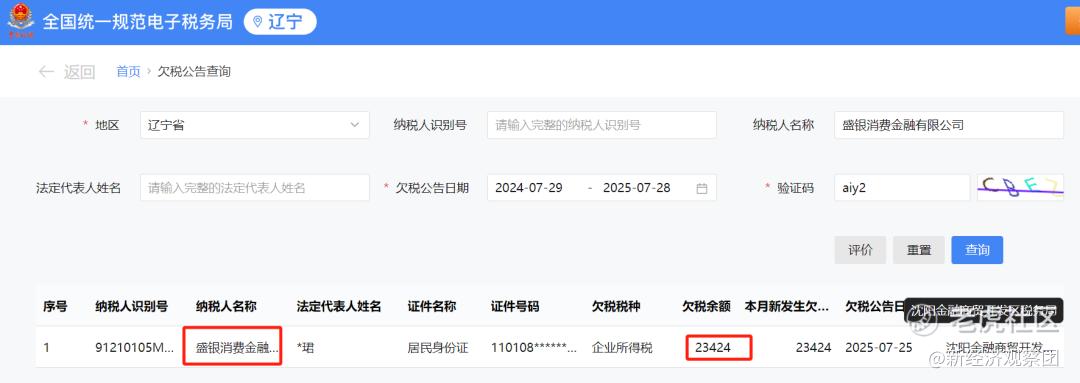The image size is (1080, 383).
Task: Click the 居民身份证 cell
Action: tap(438, 348)
